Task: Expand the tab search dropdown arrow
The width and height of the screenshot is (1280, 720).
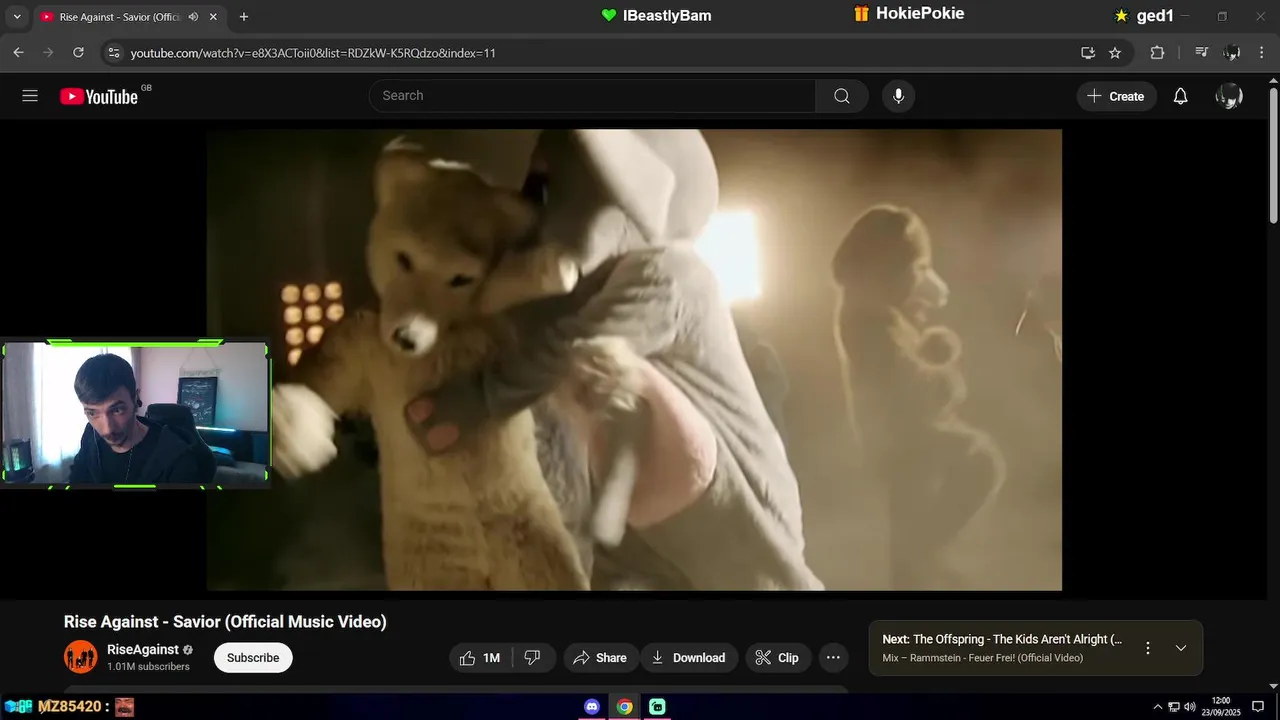Action: pyautogui.click(x=16, y=17)
